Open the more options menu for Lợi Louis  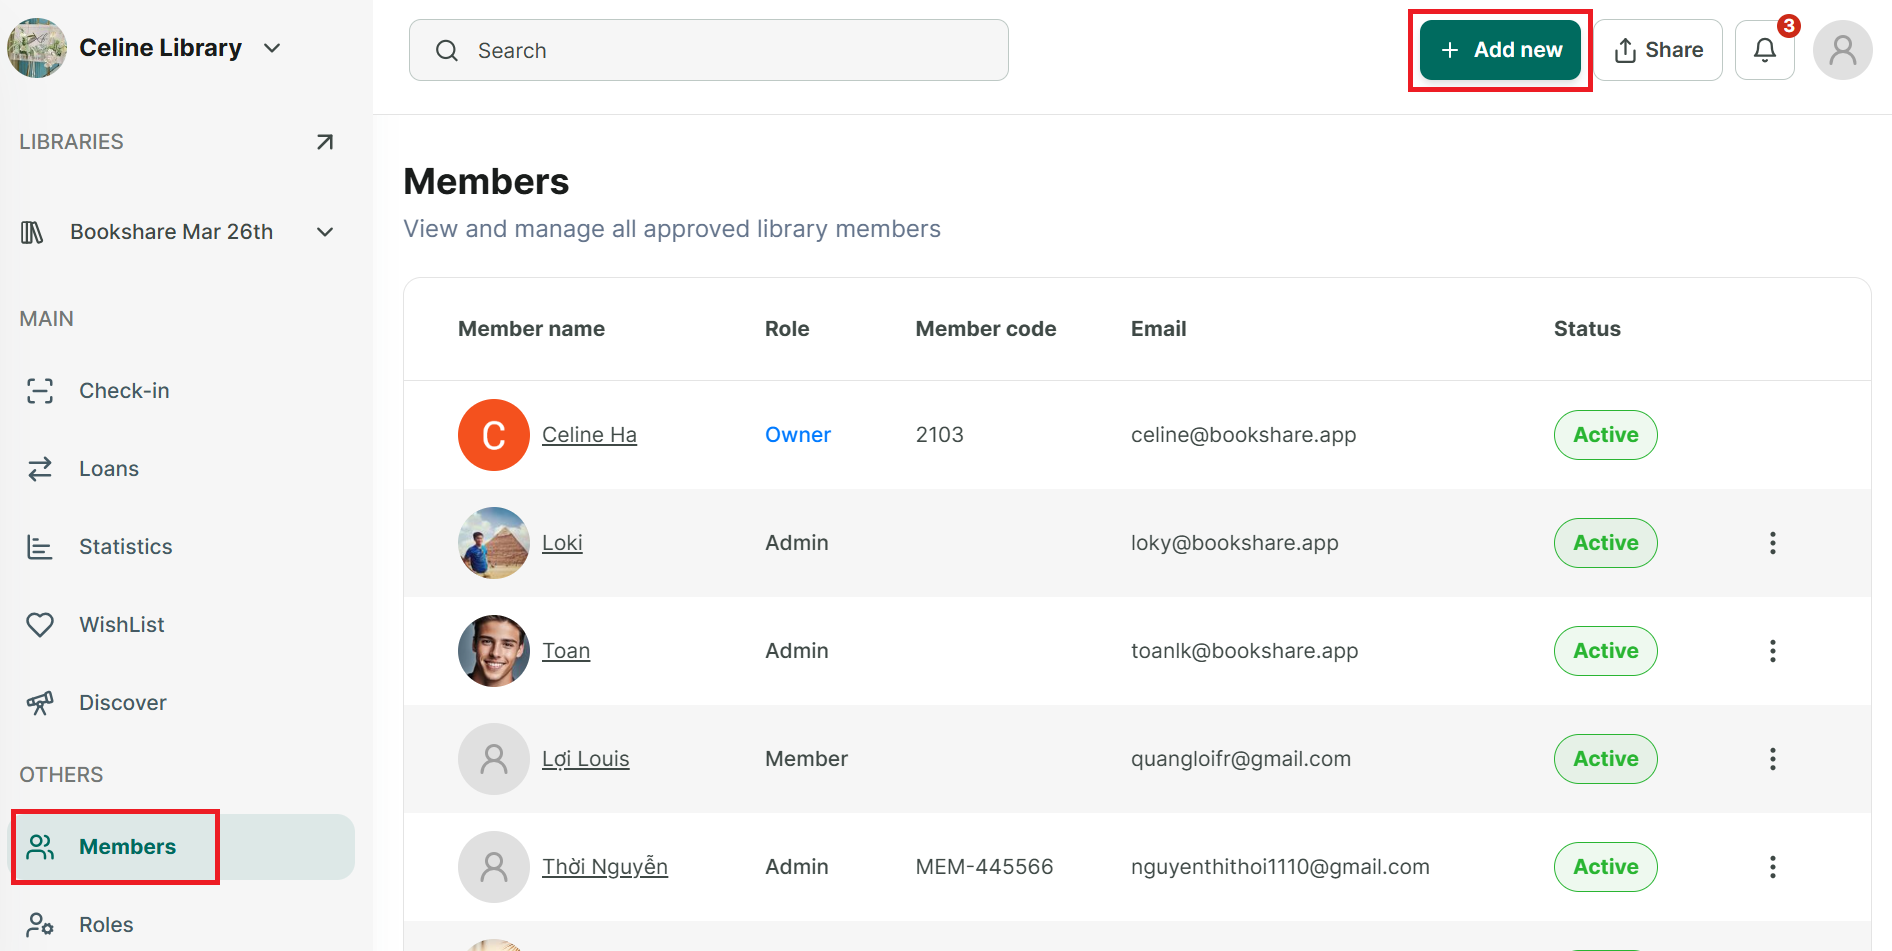pyautogui.click(x=1772, y=759)
